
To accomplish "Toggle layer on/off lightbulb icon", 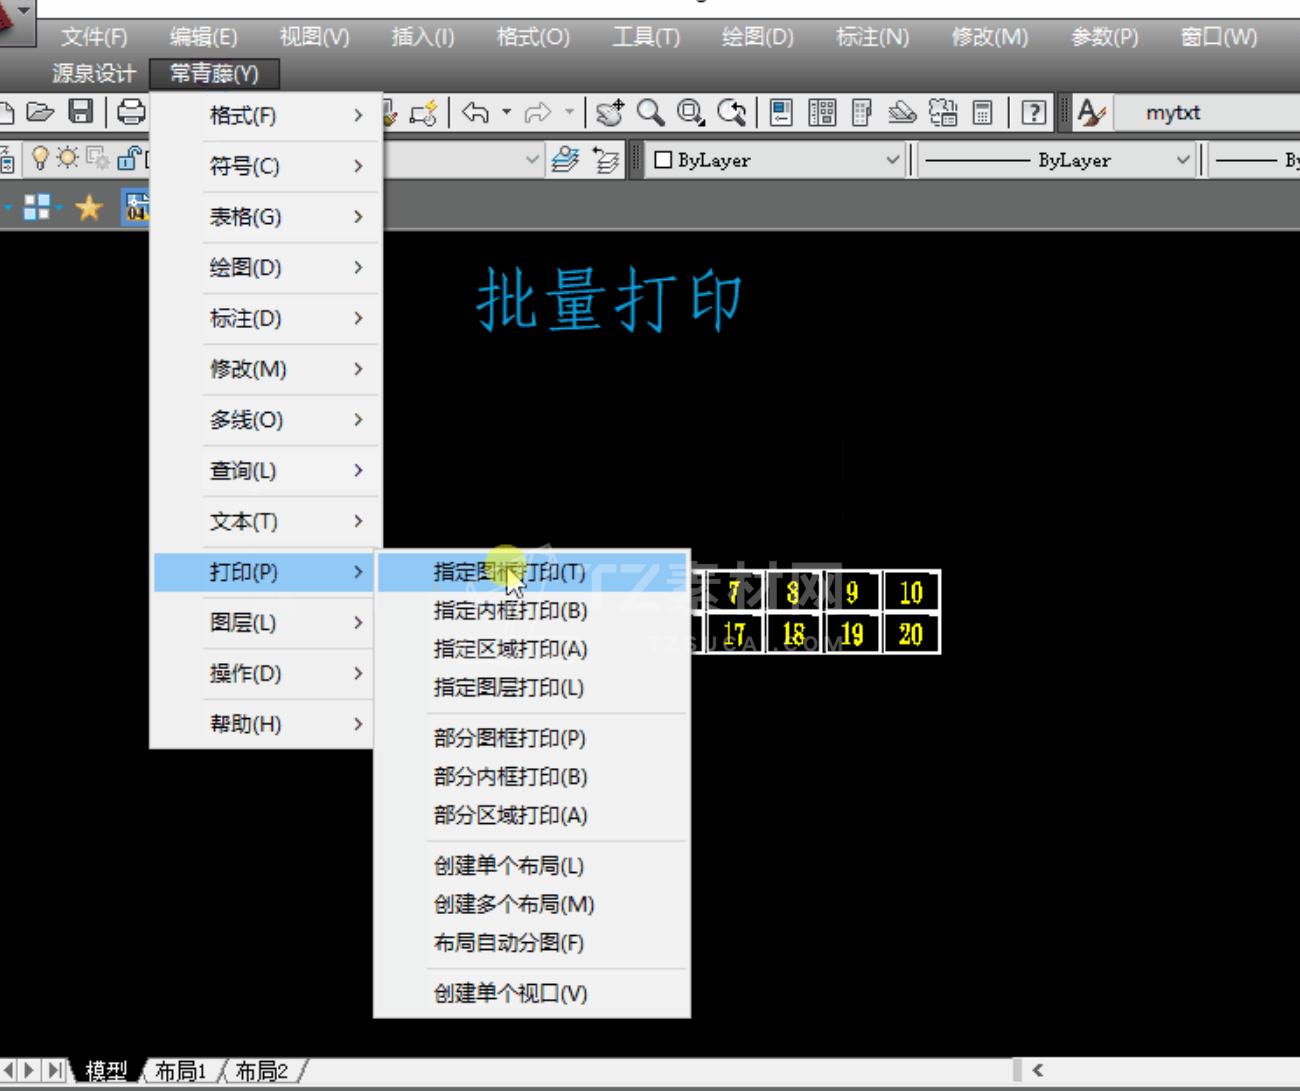I will (40, 158).
